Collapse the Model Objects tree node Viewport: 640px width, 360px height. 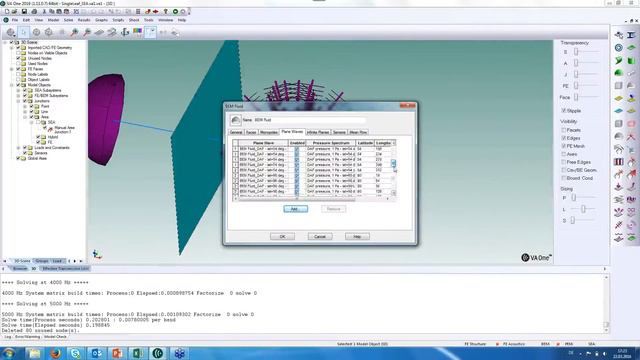[x=11, y=85]
